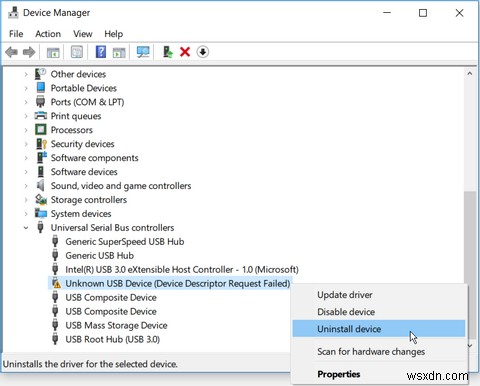480x386 pixels.
Task: Click the scrollbar up arrow
Action: (x=470, y=73)
